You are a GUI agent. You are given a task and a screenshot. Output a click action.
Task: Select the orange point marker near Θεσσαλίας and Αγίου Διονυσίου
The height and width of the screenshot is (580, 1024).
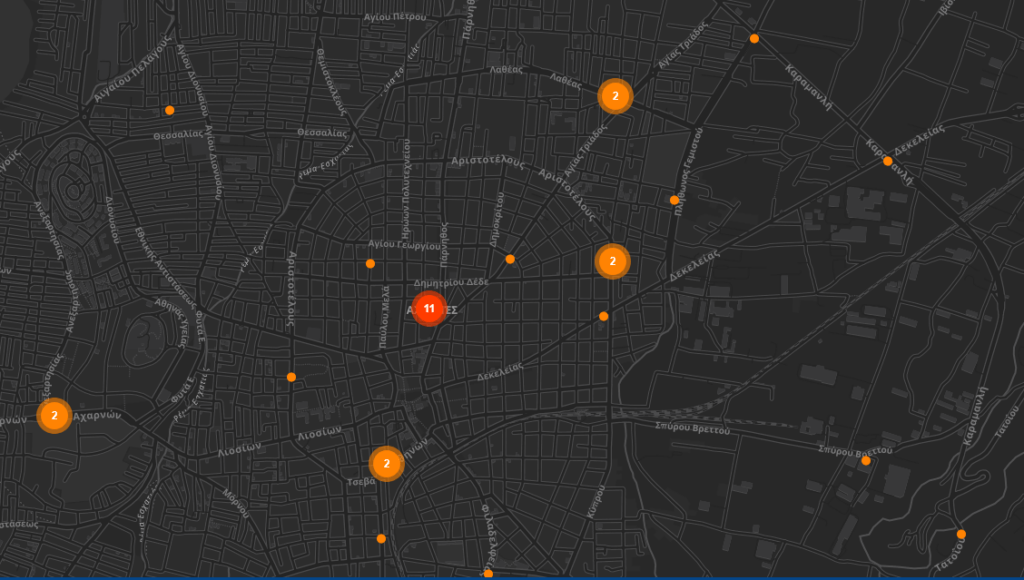(x=170, y=110)
